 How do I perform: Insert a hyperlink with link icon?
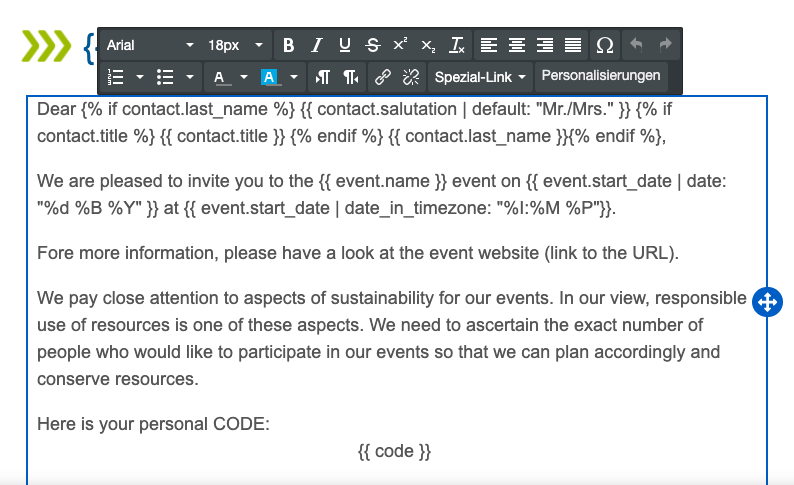point(382,77)
